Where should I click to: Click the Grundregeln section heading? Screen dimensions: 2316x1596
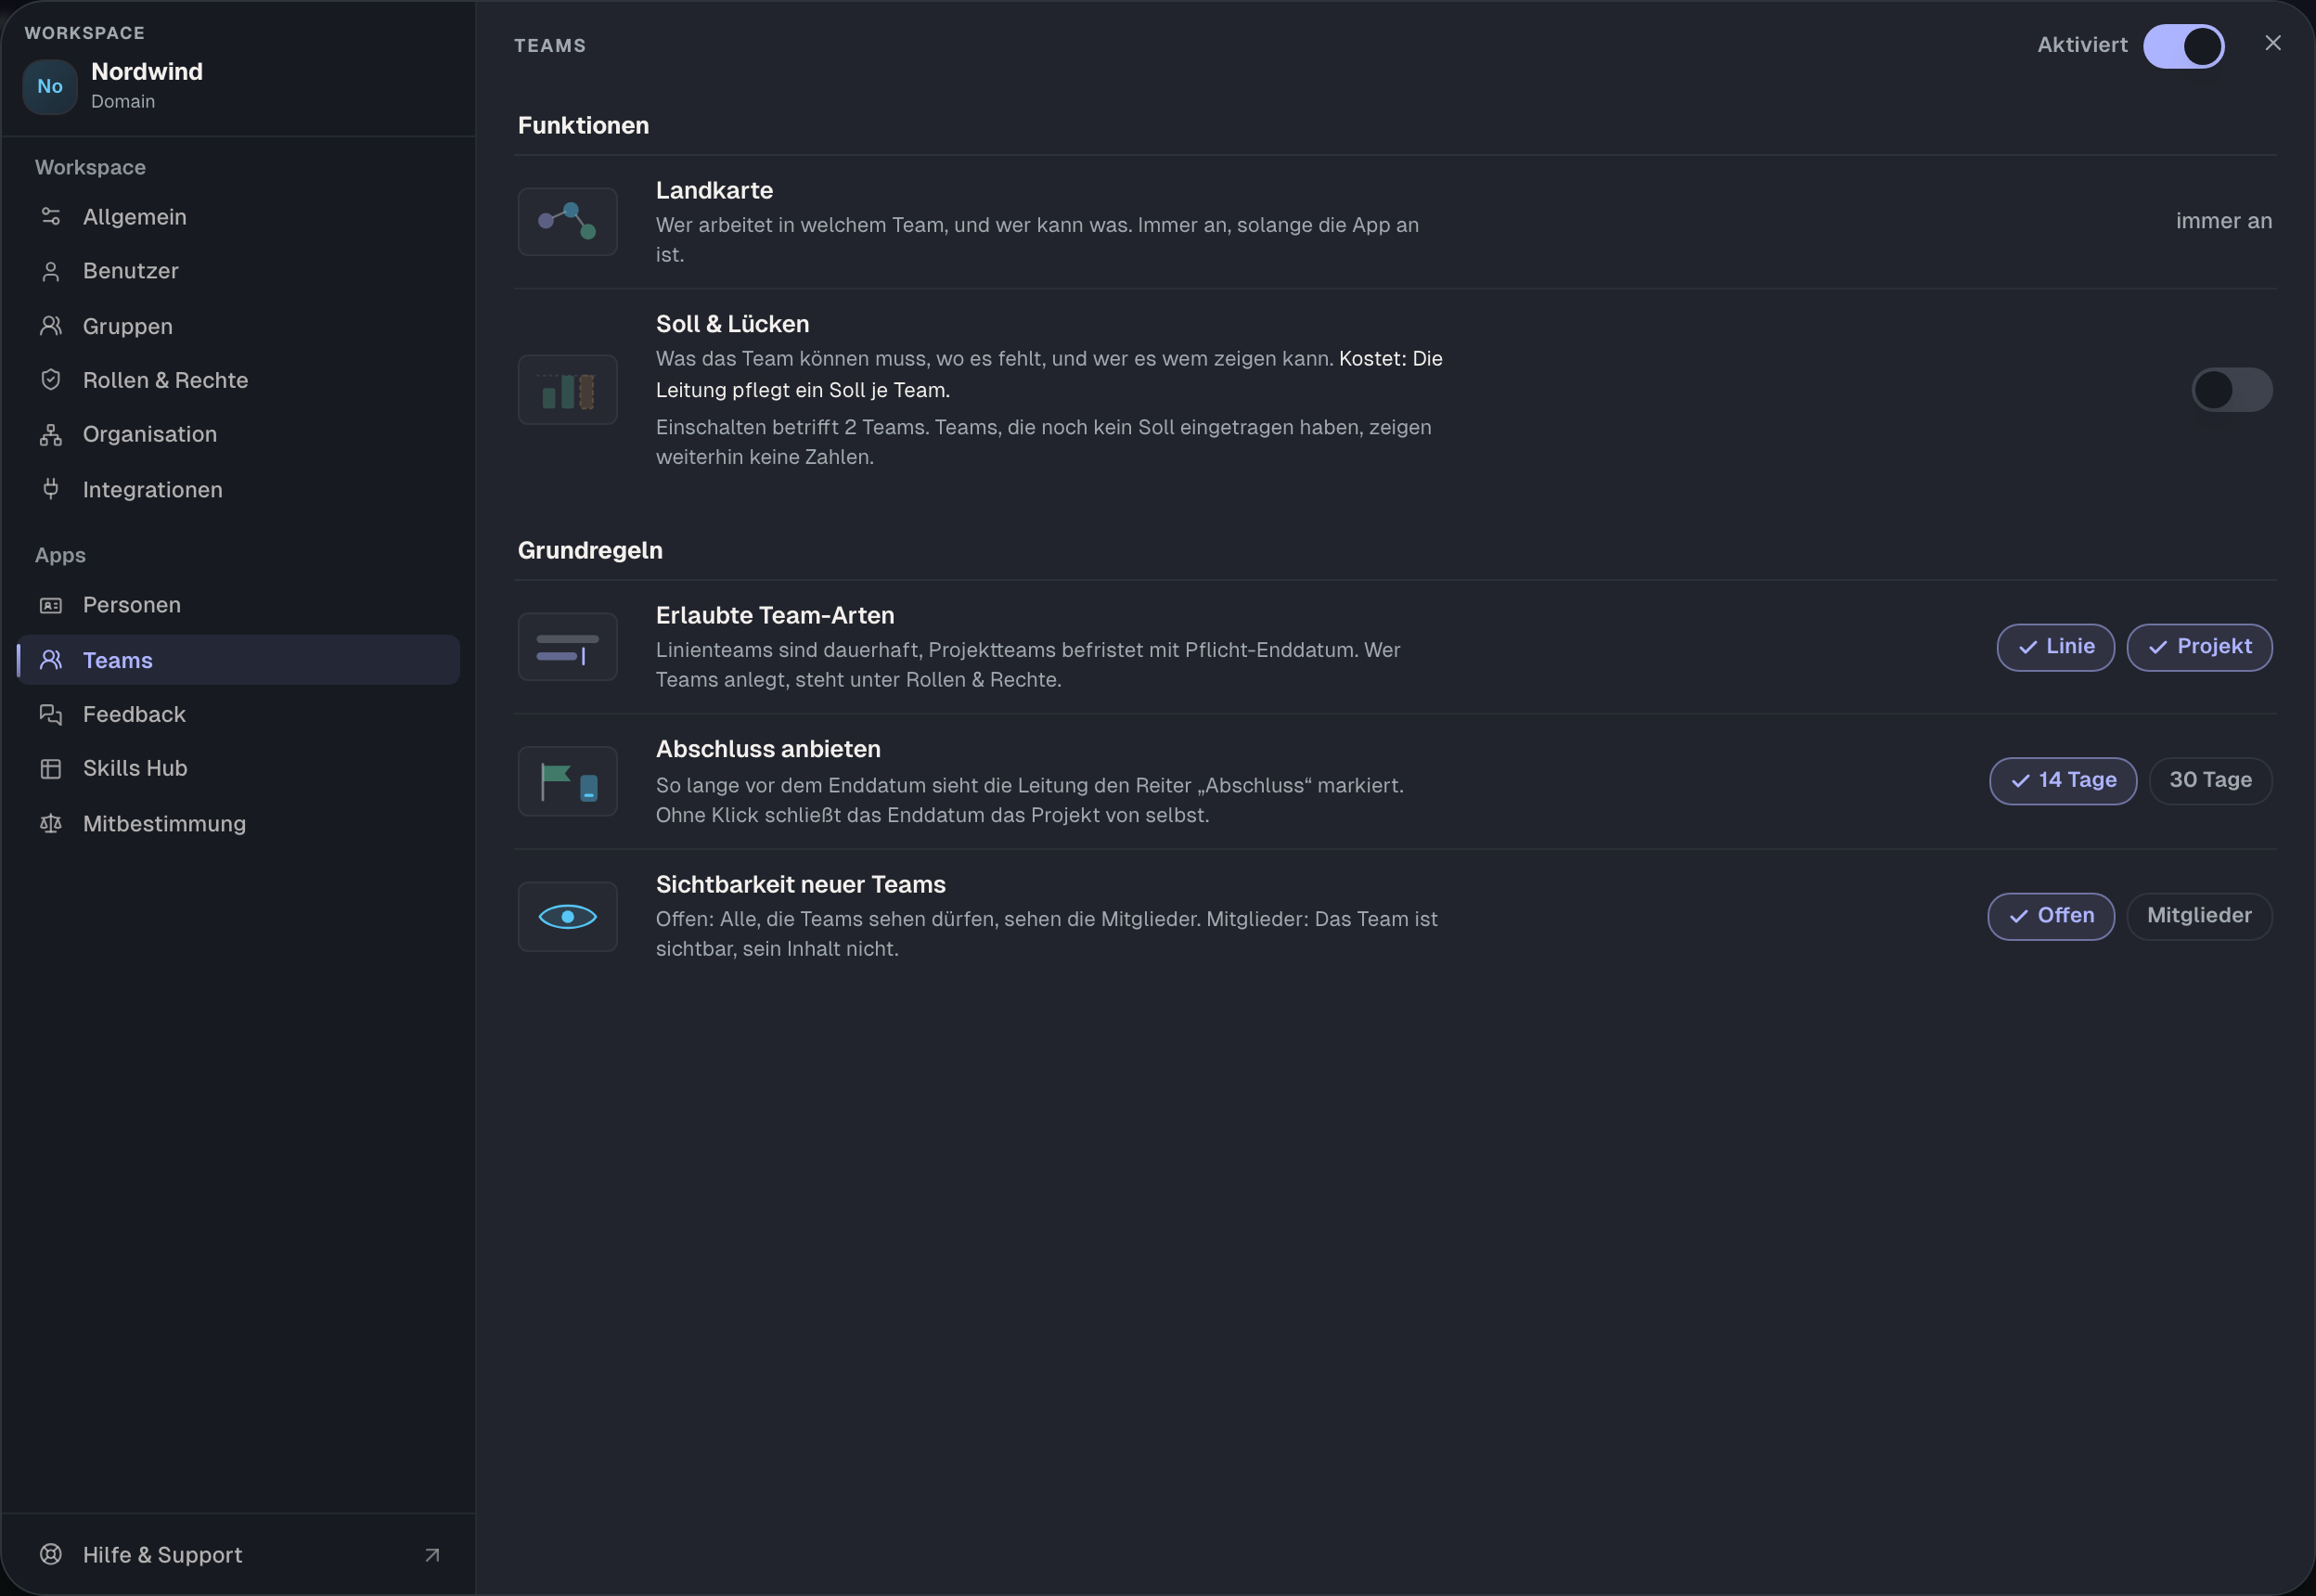pos(590,551)
